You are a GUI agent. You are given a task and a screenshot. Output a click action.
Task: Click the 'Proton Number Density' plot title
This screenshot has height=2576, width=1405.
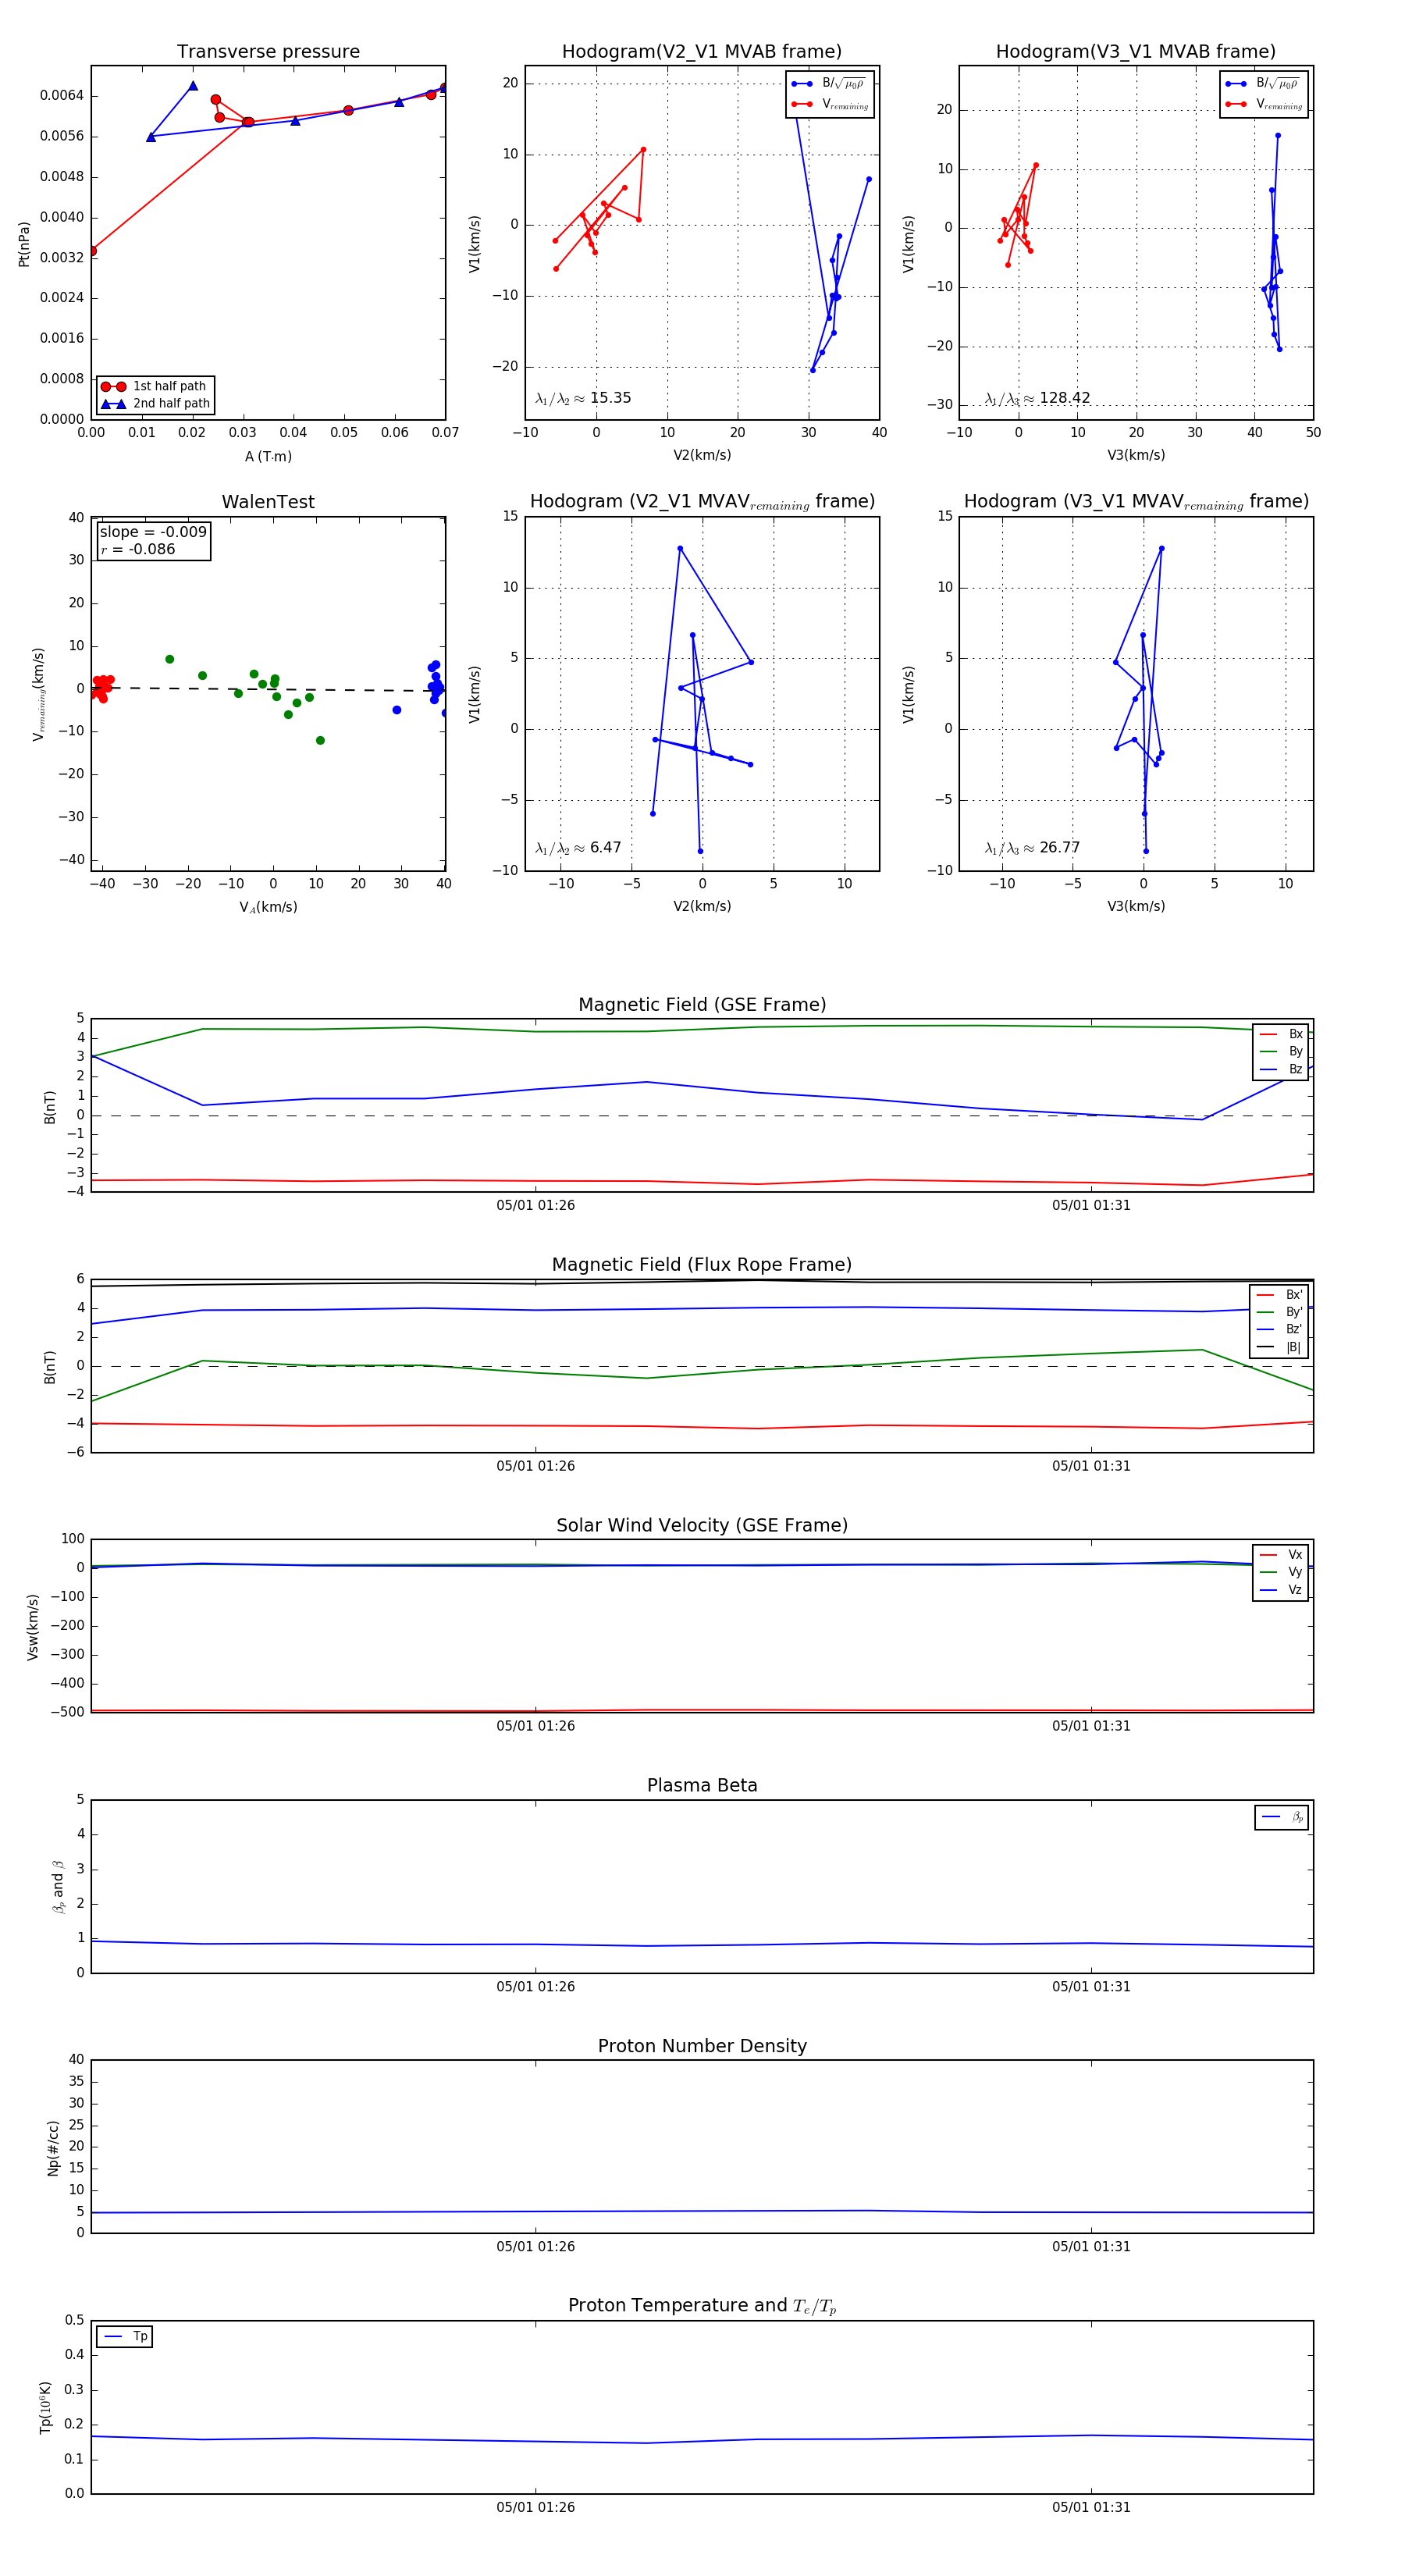[x=702, y=2046]
